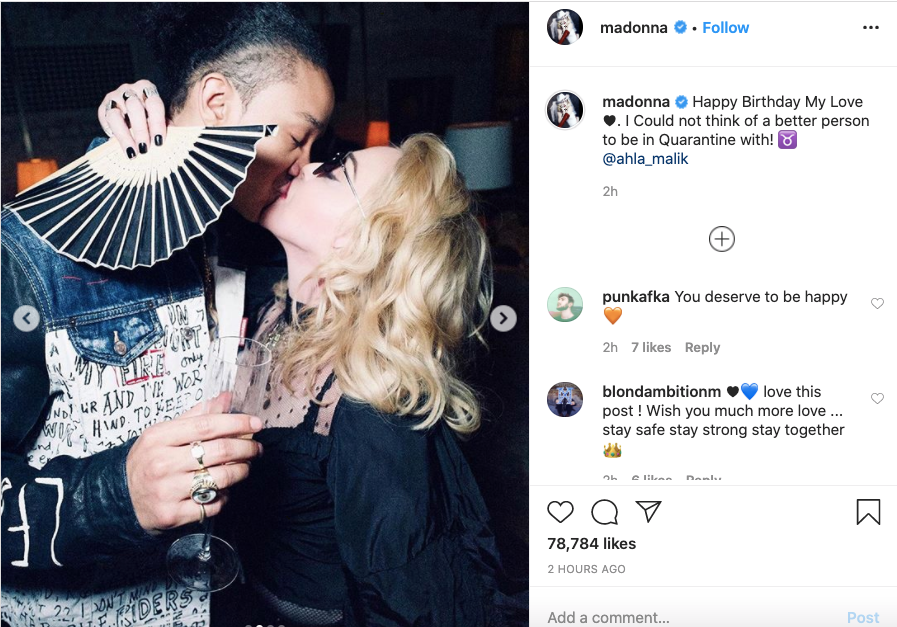Screen dimensions: 897x627
Task: Follow the madonna account
Action: tap(725, 27)
